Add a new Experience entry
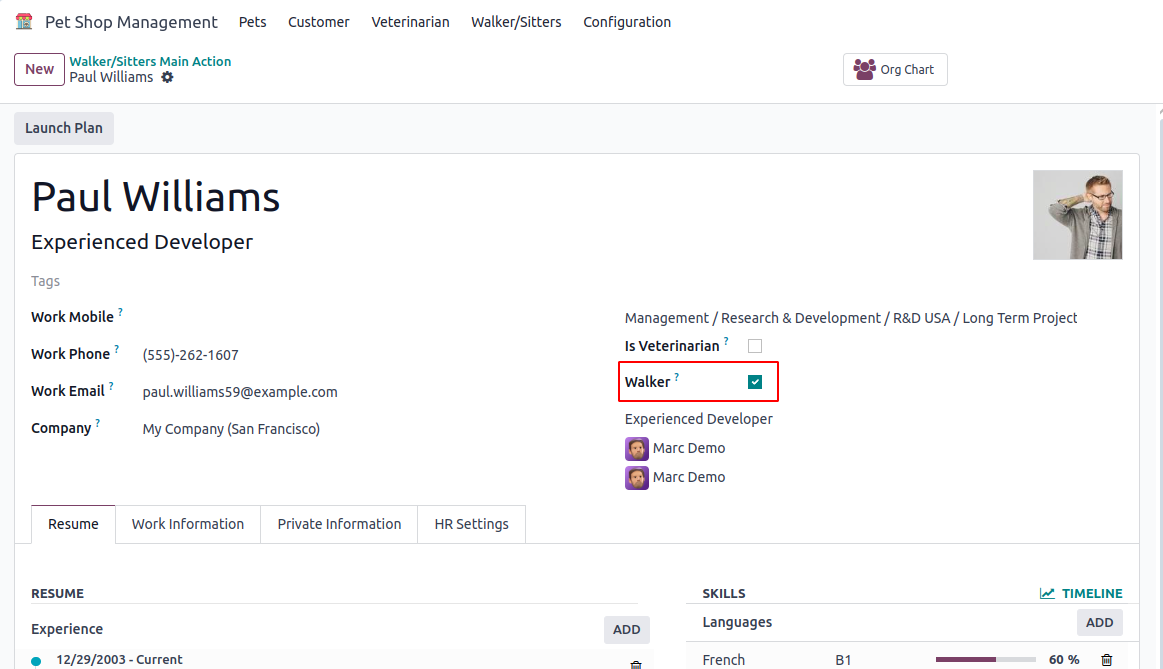 pos(627,630)
